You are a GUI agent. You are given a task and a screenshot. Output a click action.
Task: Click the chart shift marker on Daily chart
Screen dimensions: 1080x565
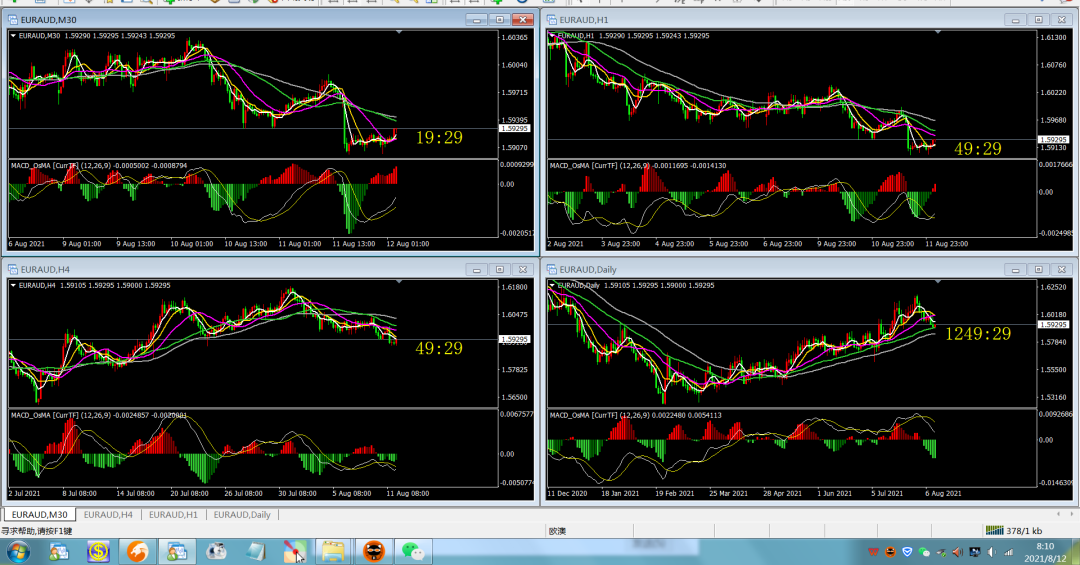(938, 282)
